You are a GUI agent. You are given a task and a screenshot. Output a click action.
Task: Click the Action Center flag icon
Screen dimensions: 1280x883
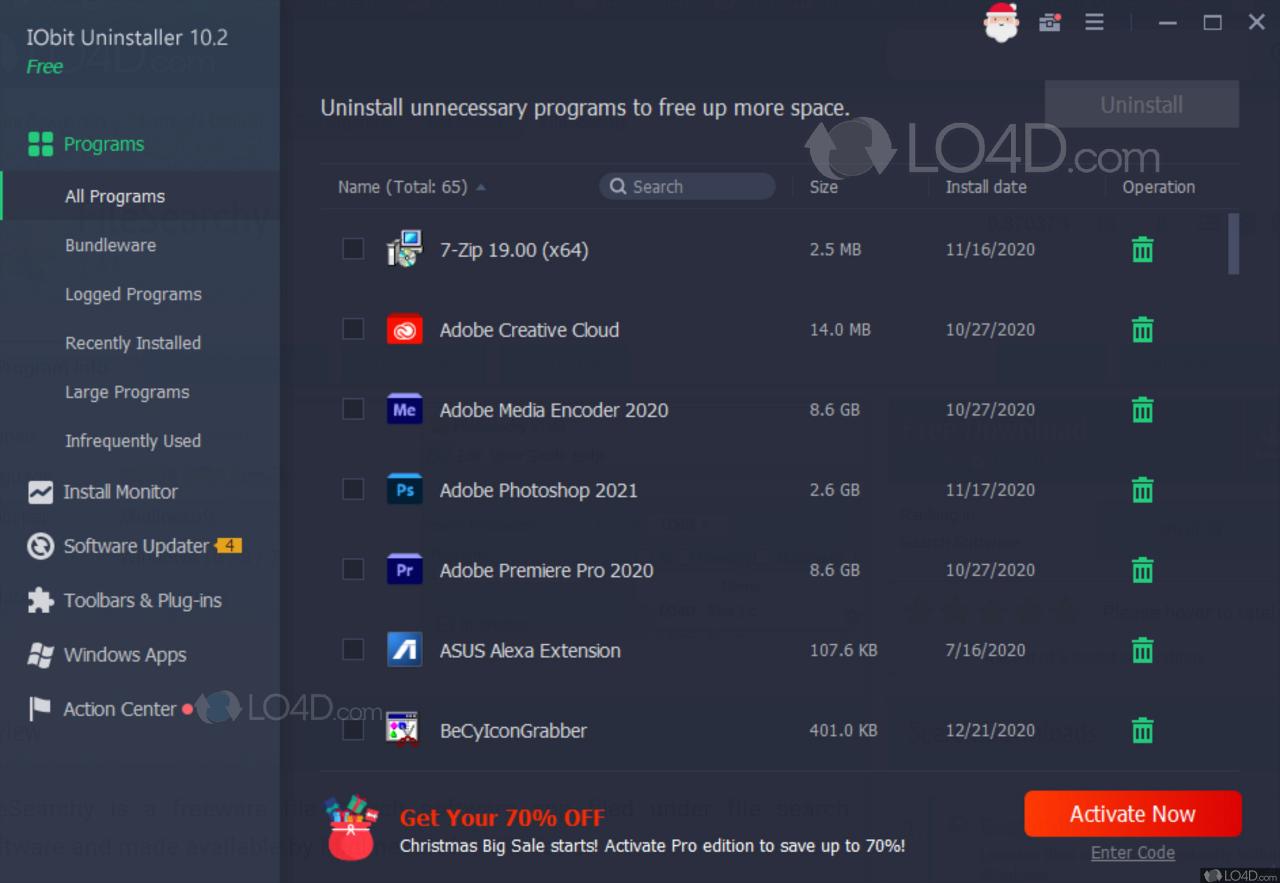[40, 709]
